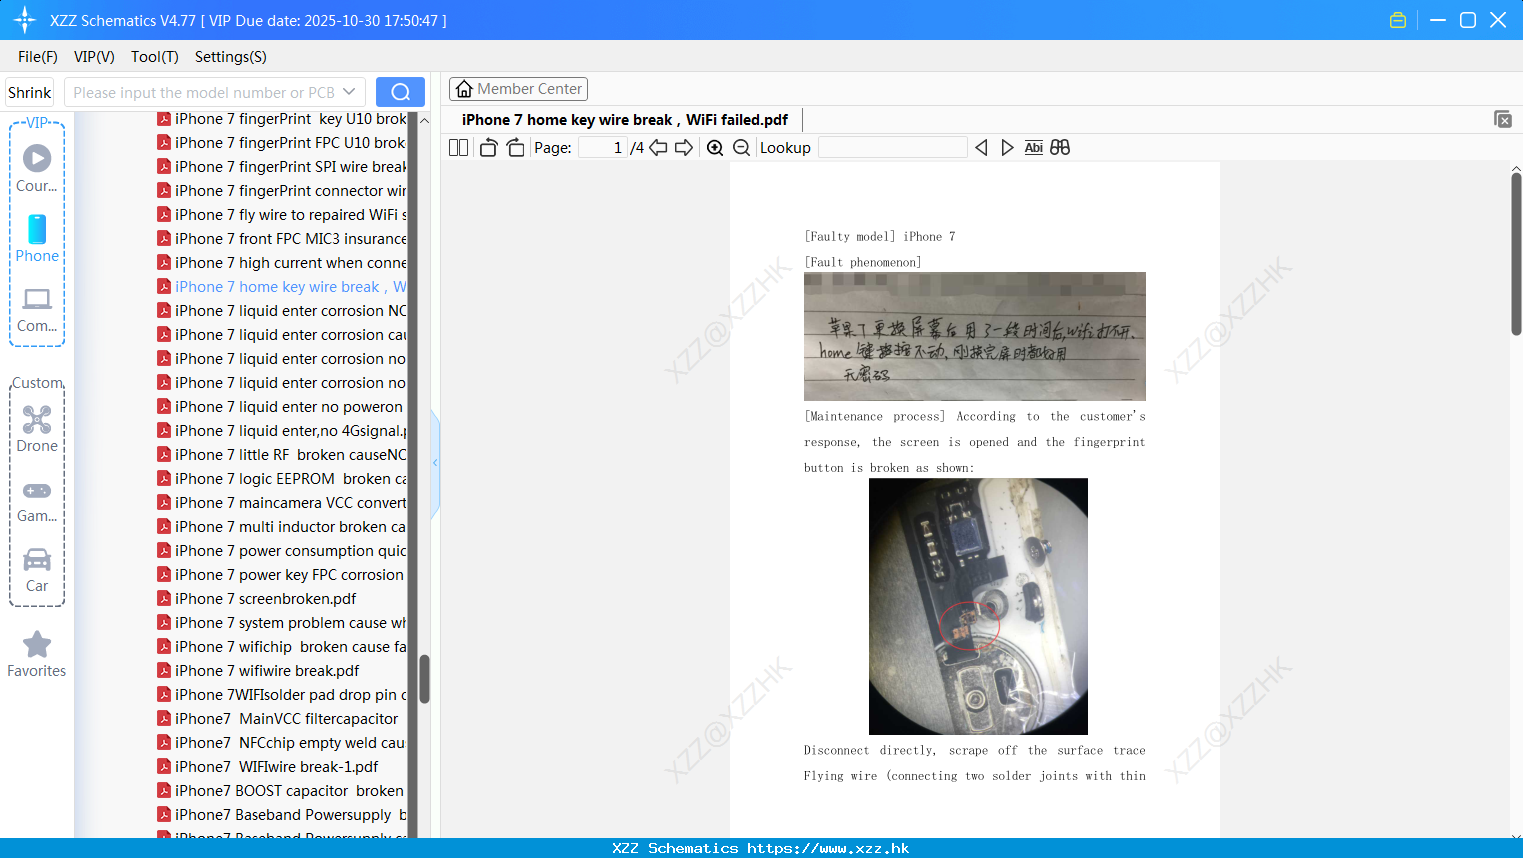
Task: Open iPhone7 BOOST capacitor broken file
Action: [x=281, y=791]
